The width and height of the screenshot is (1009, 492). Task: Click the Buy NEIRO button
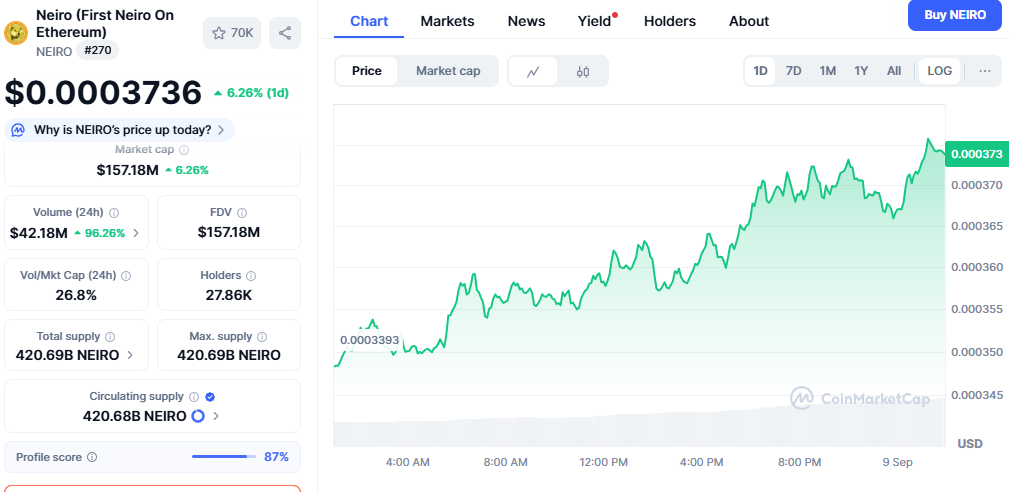click(954, 15)
